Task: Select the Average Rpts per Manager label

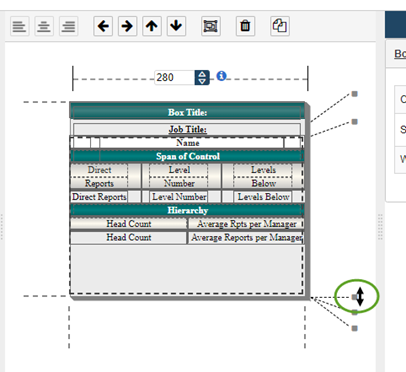Action: (x=246, y=224)
